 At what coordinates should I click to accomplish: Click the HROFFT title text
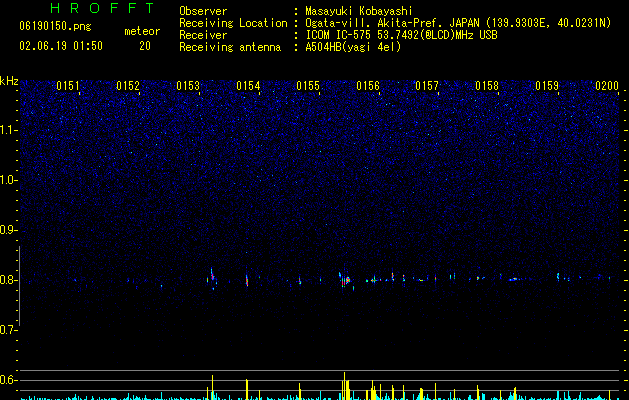[103, 8]
